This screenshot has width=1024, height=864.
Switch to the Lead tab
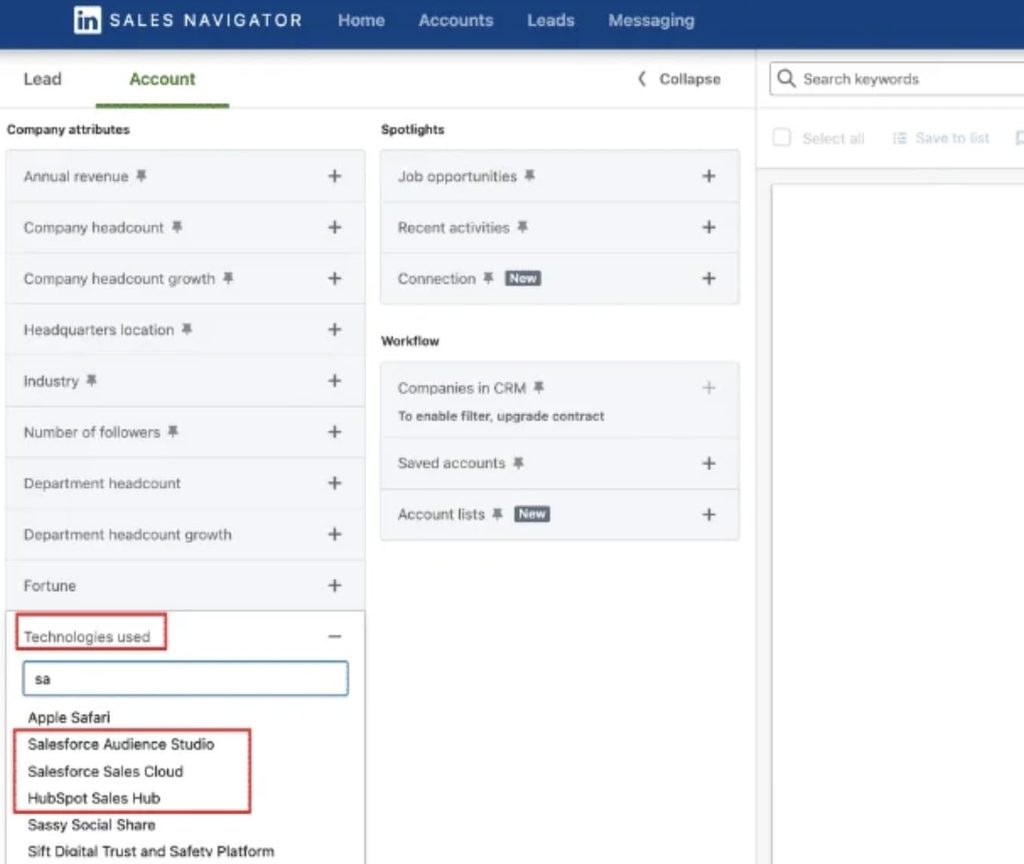[42, 79]
